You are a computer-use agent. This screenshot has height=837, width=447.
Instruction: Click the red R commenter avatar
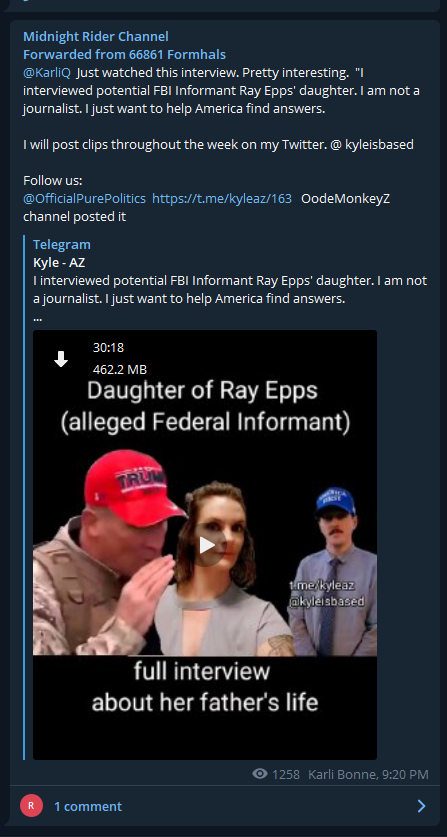31,806
